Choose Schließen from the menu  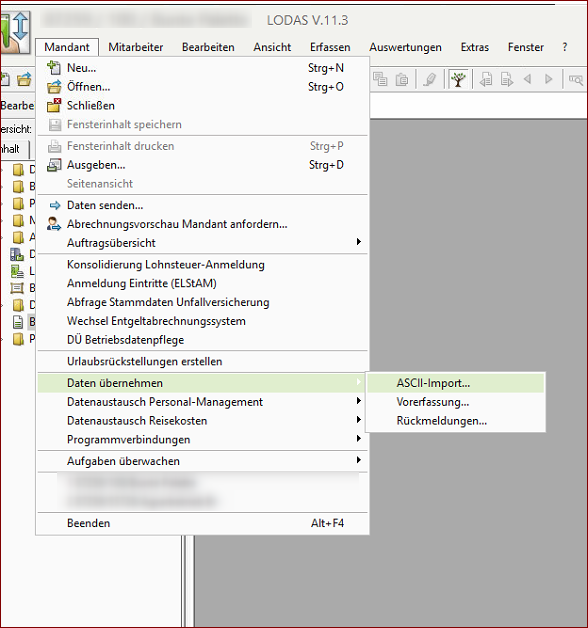pos(203,106)
